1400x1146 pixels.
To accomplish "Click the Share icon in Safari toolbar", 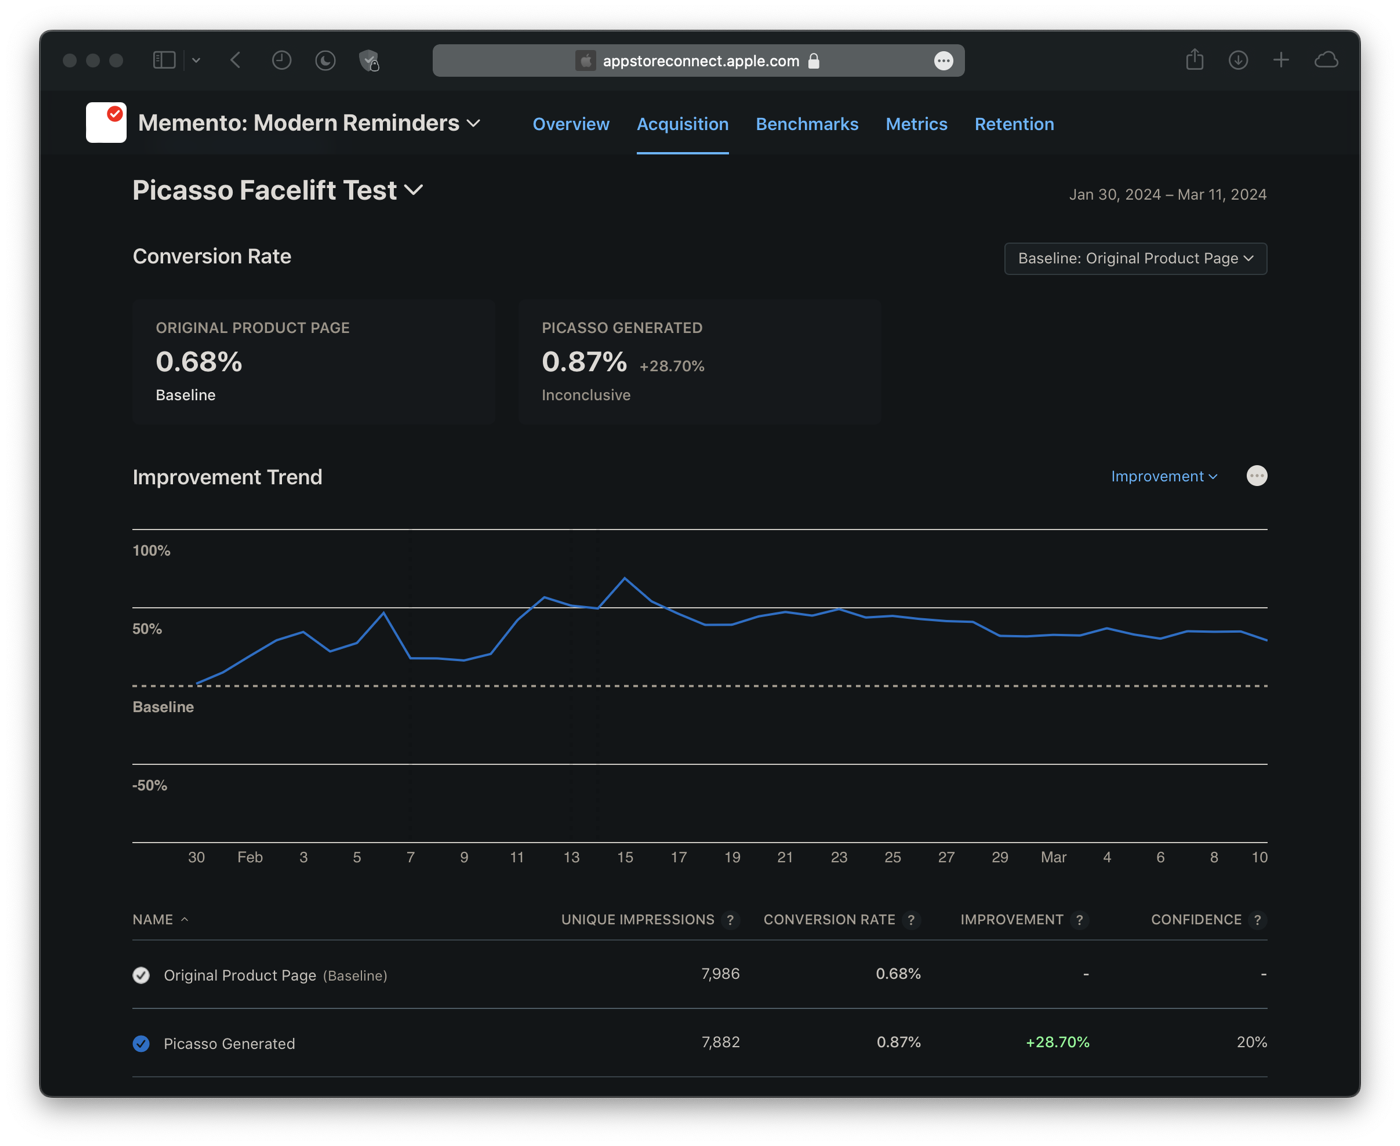I will (1195, 59).
